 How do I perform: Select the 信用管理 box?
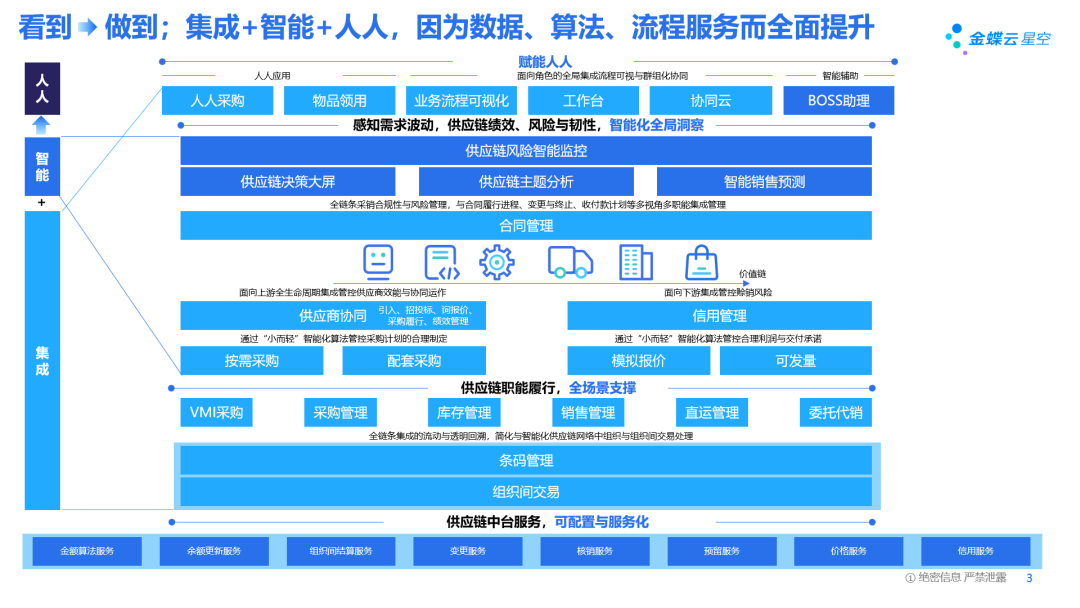720,315
